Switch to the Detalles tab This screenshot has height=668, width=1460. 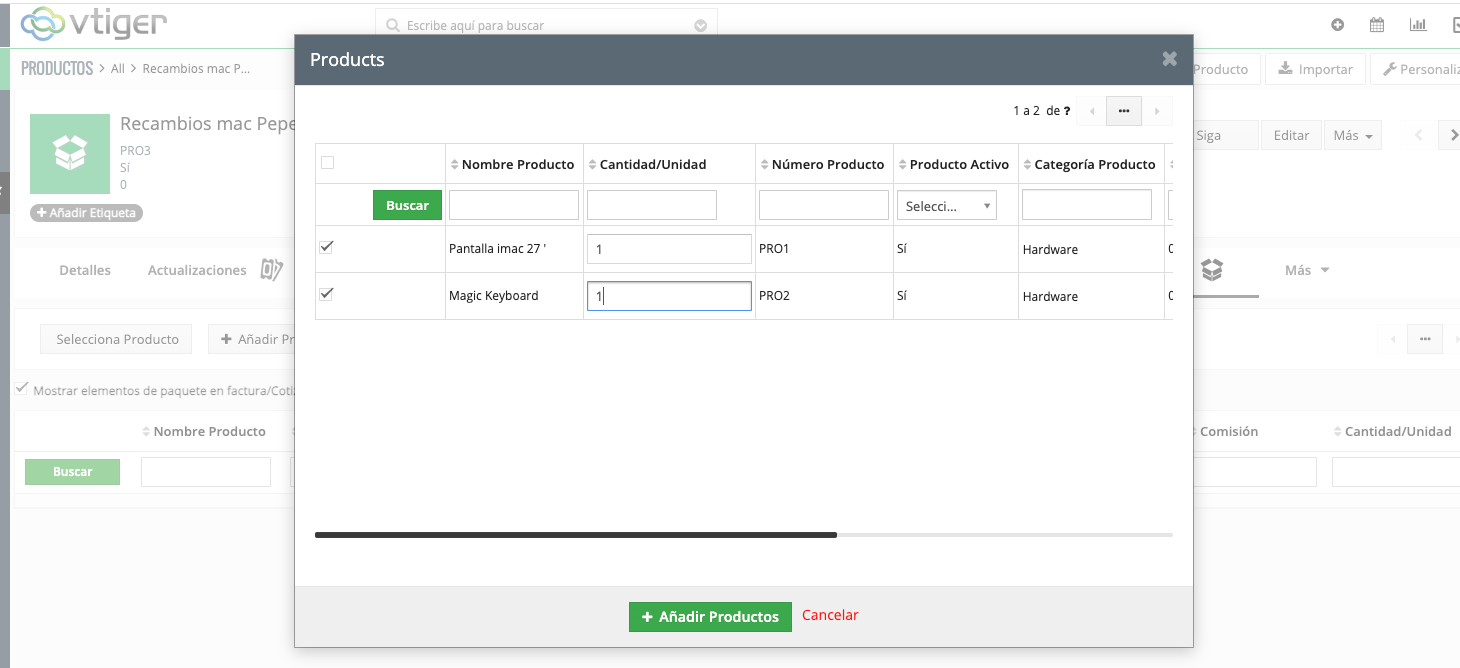pyautogui.click(x=85, y=270)
